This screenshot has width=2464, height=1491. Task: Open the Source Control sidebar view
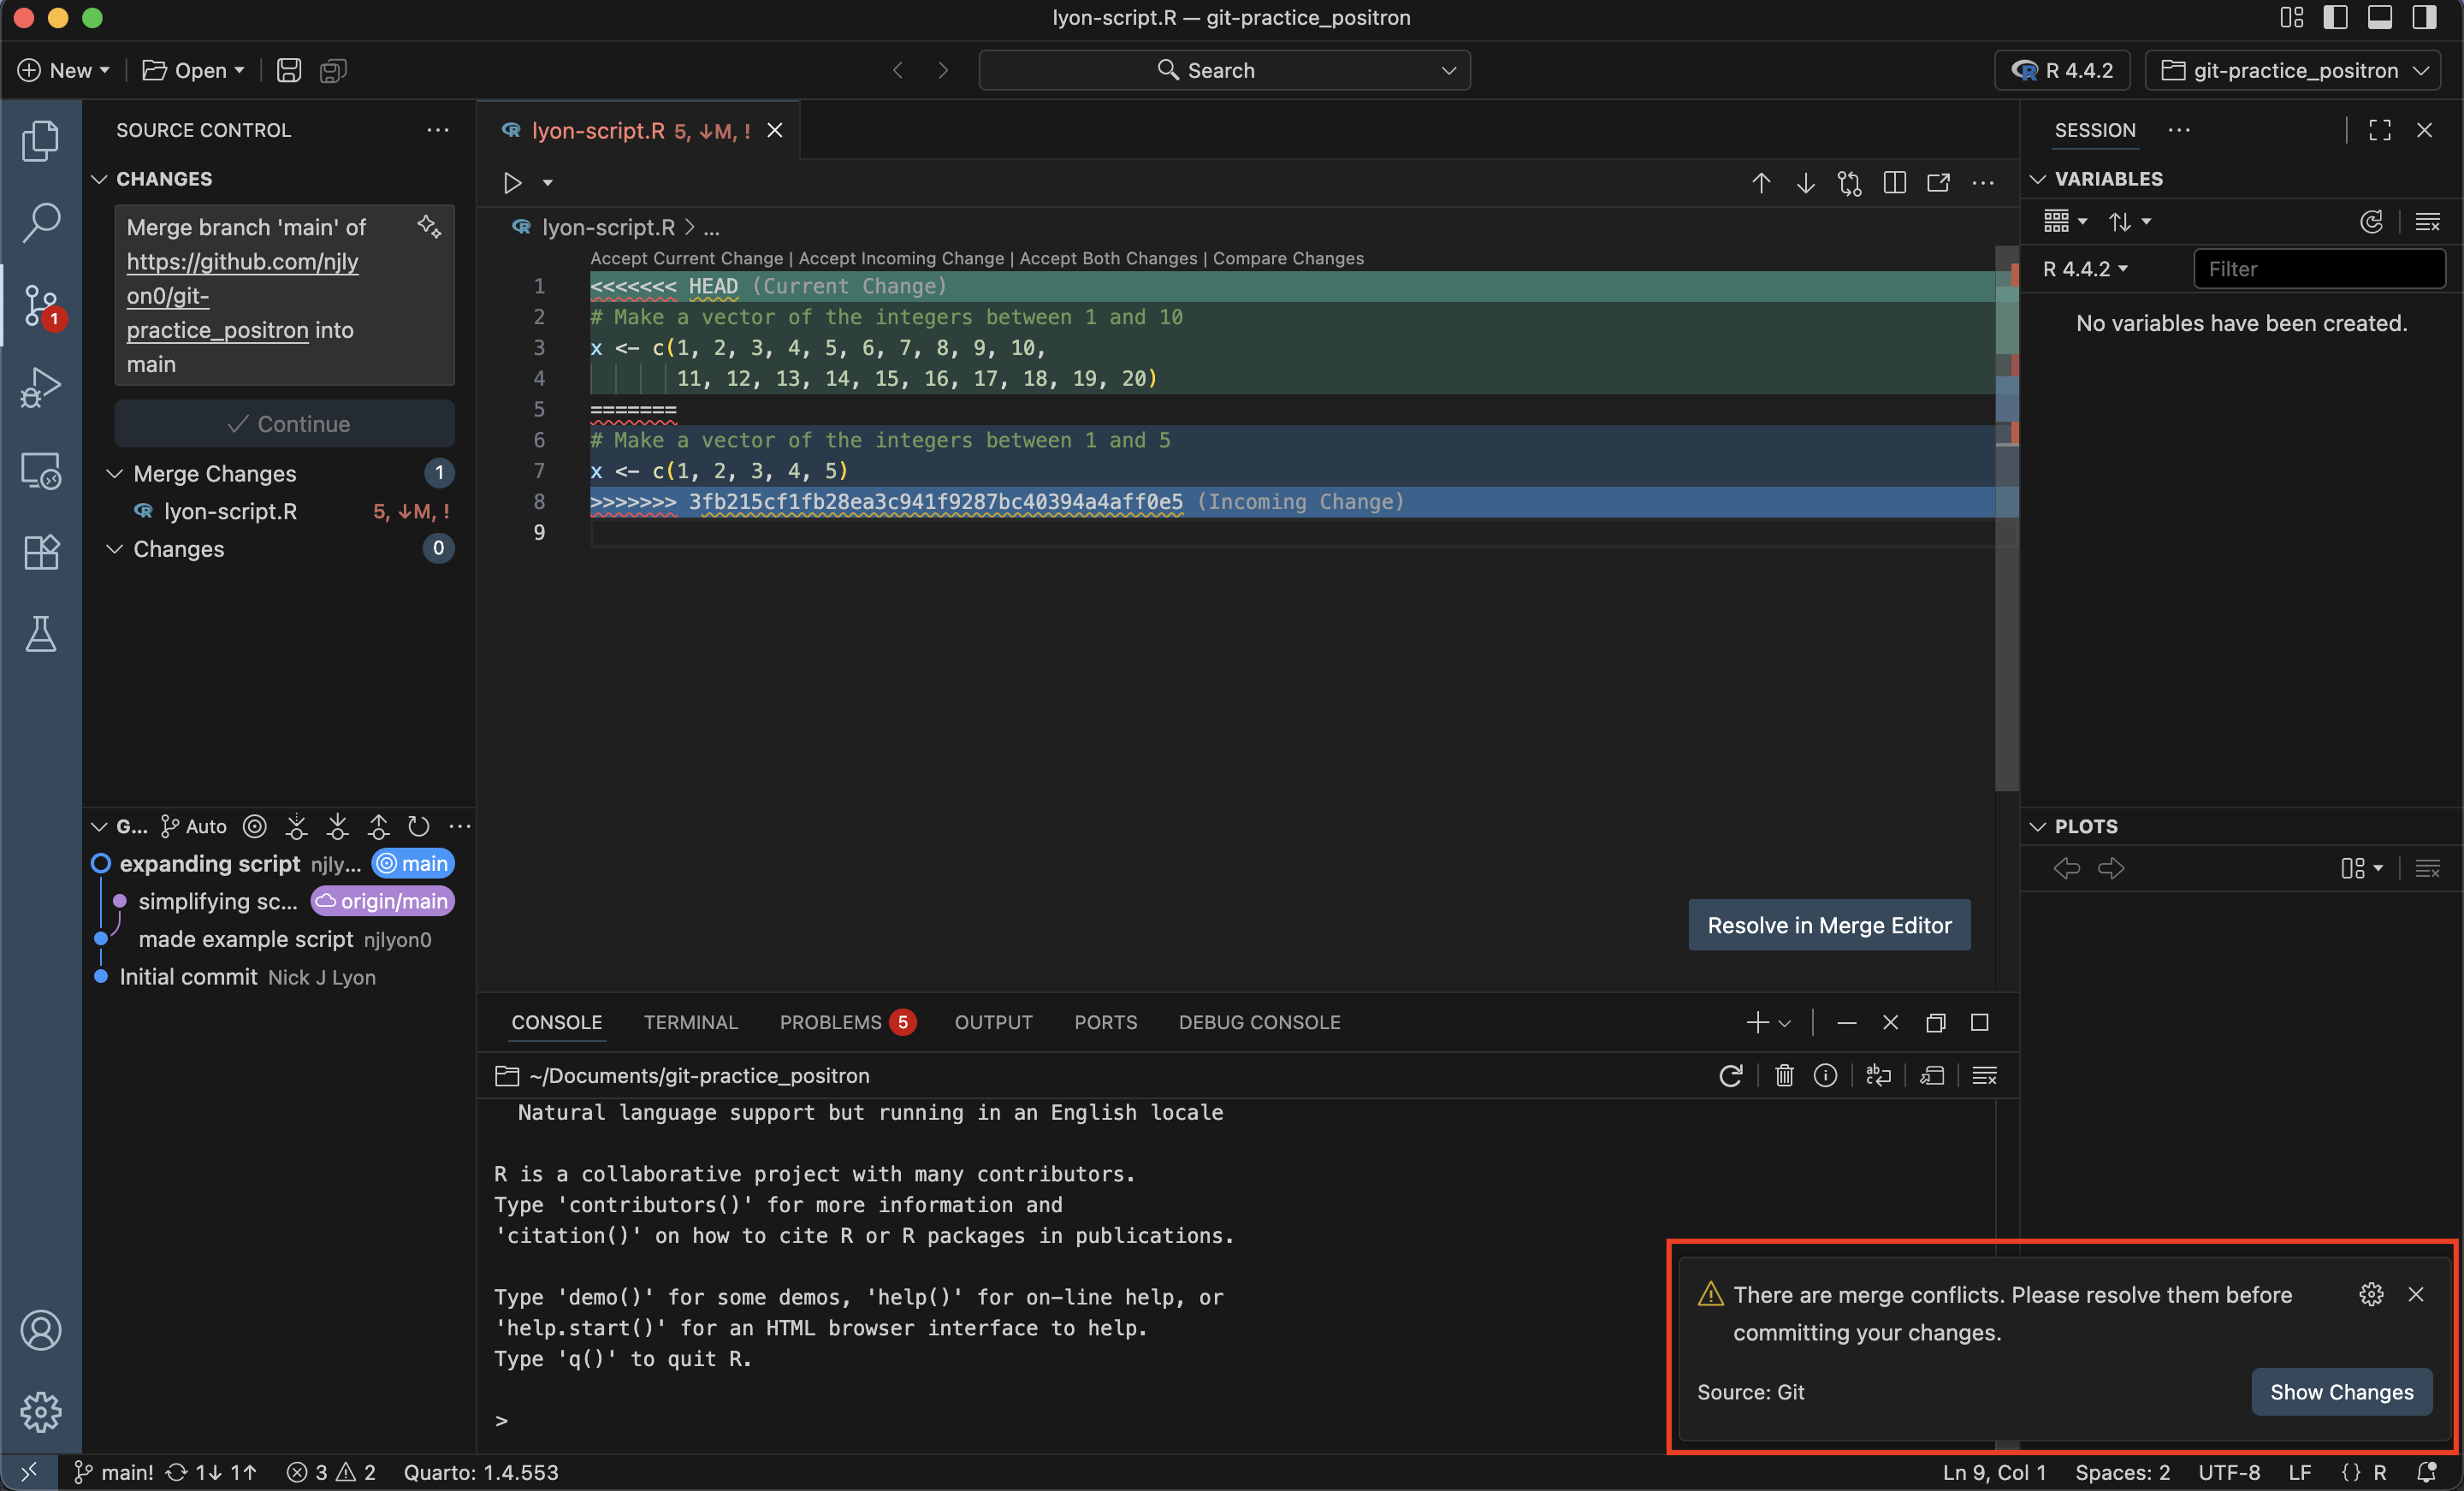pos(41,306)
